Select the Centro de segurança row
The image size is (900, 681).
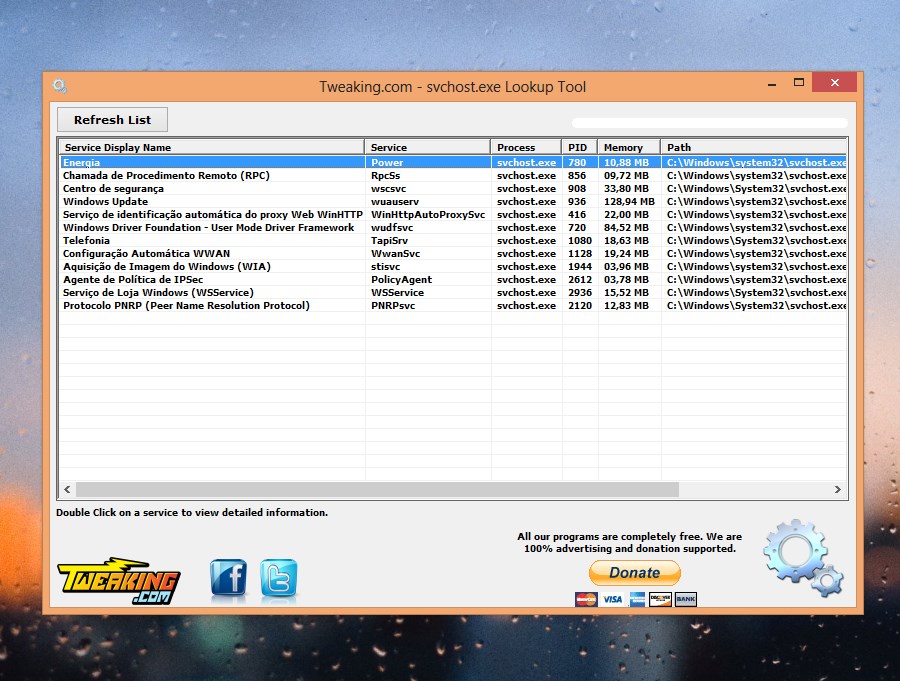453,188
